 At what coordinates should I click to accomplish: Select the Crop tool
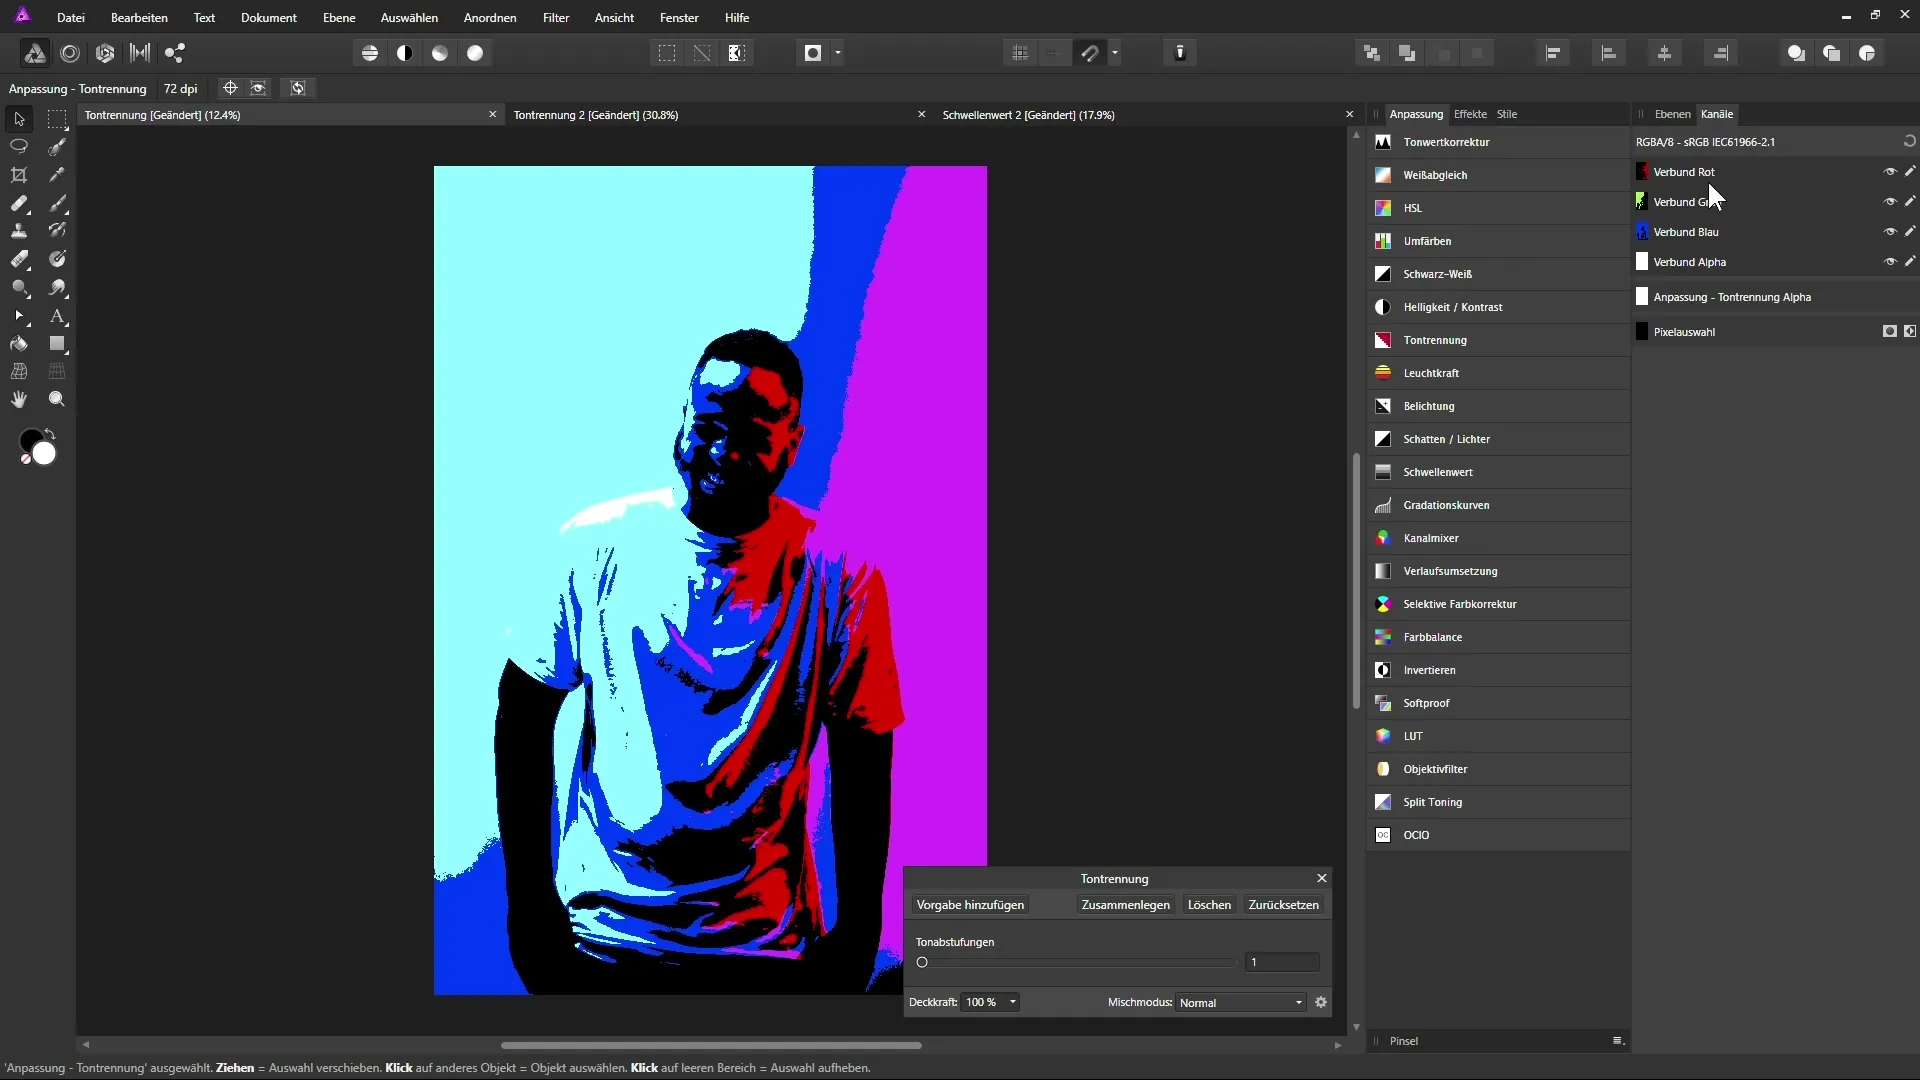click(x=19, y=175)
